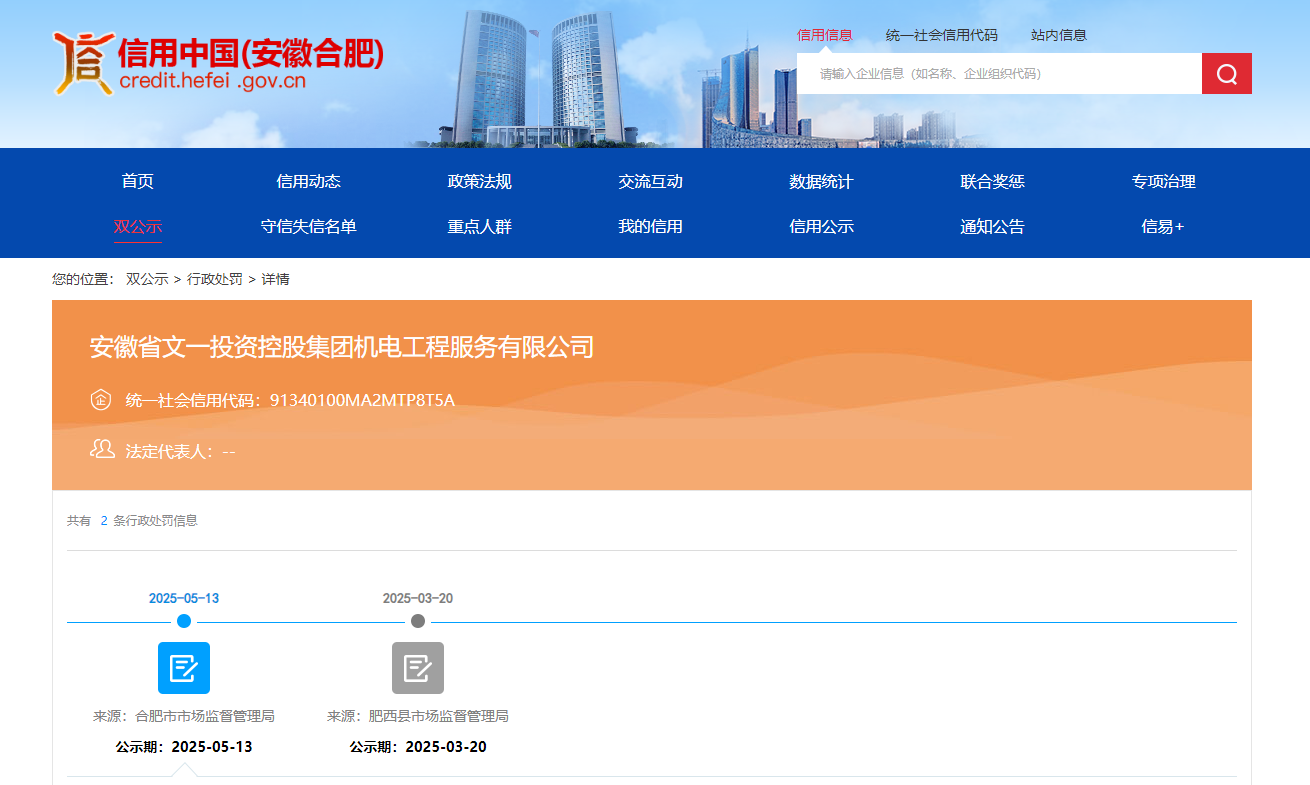The width and height of the screenshot is (1310, 785).
Task: Open the Credit China Hefei site logo
Action: [x=218, y=64]
